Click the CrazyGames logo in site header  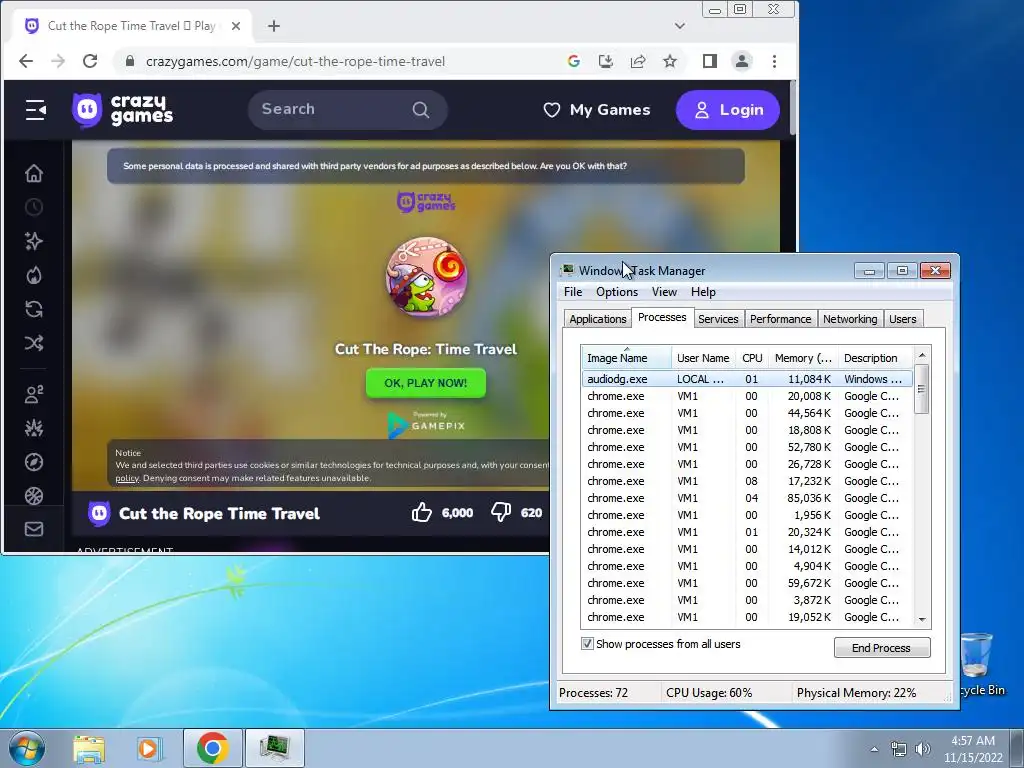point(123,110)
